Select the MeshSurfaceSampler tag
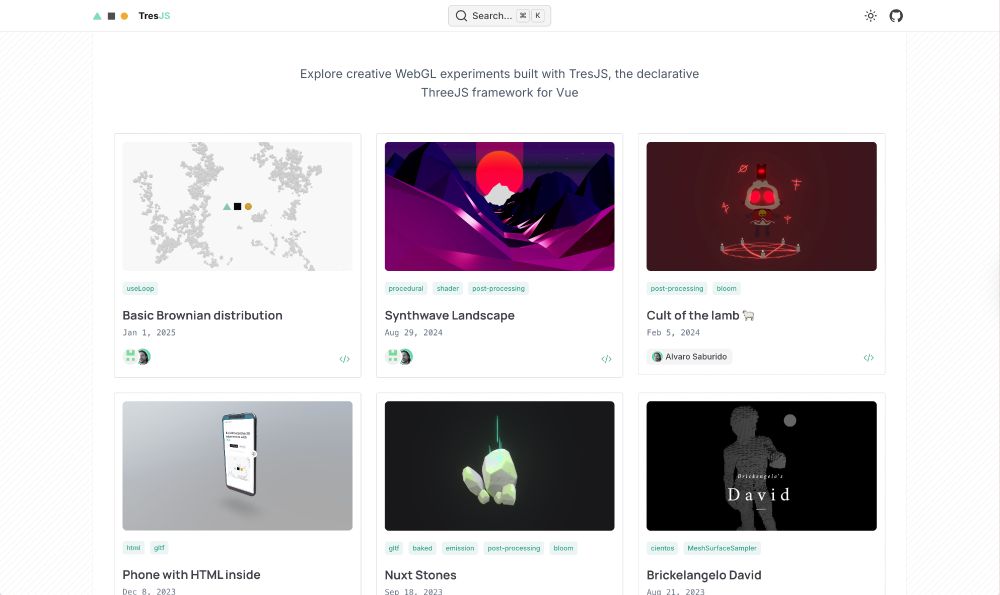Screen dimensions: 1000x595 click(x=722, y=548)
